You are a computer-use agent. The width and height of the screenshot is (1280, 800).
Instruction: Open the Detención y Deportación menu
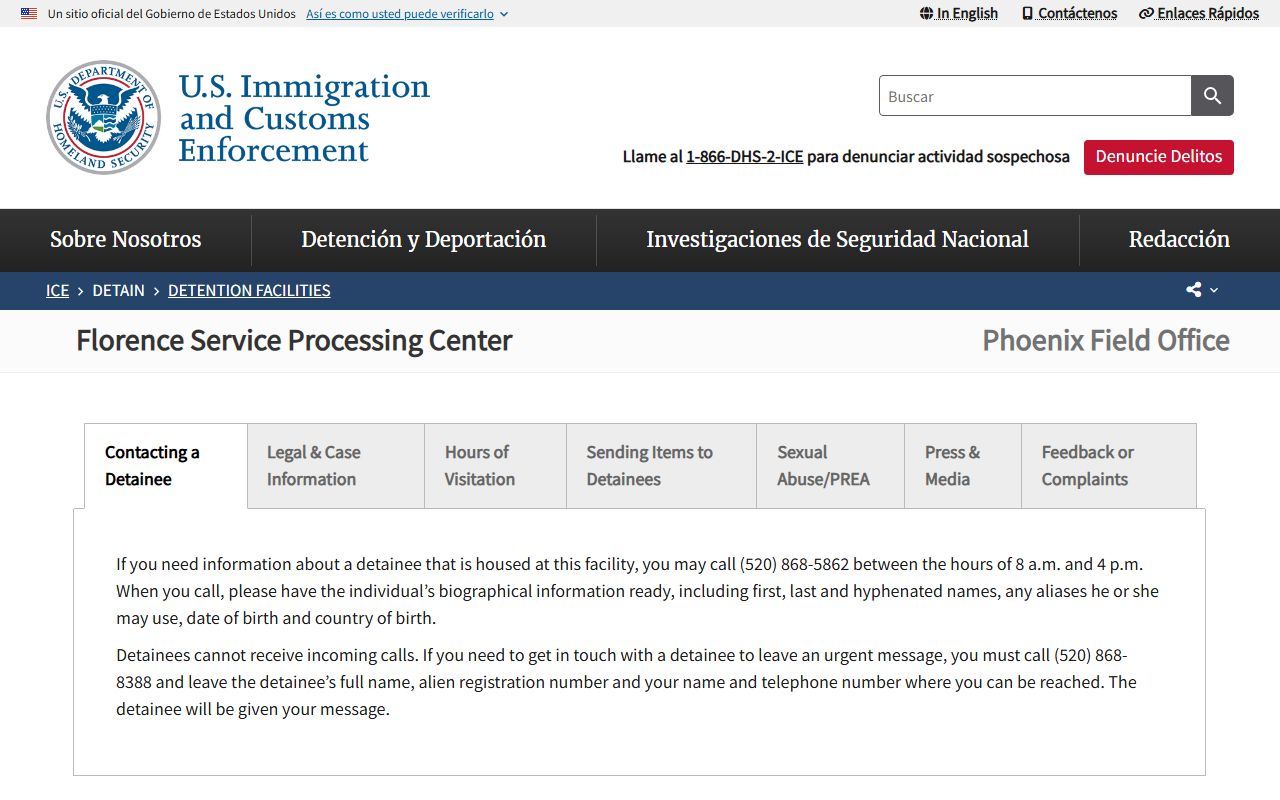424,240
